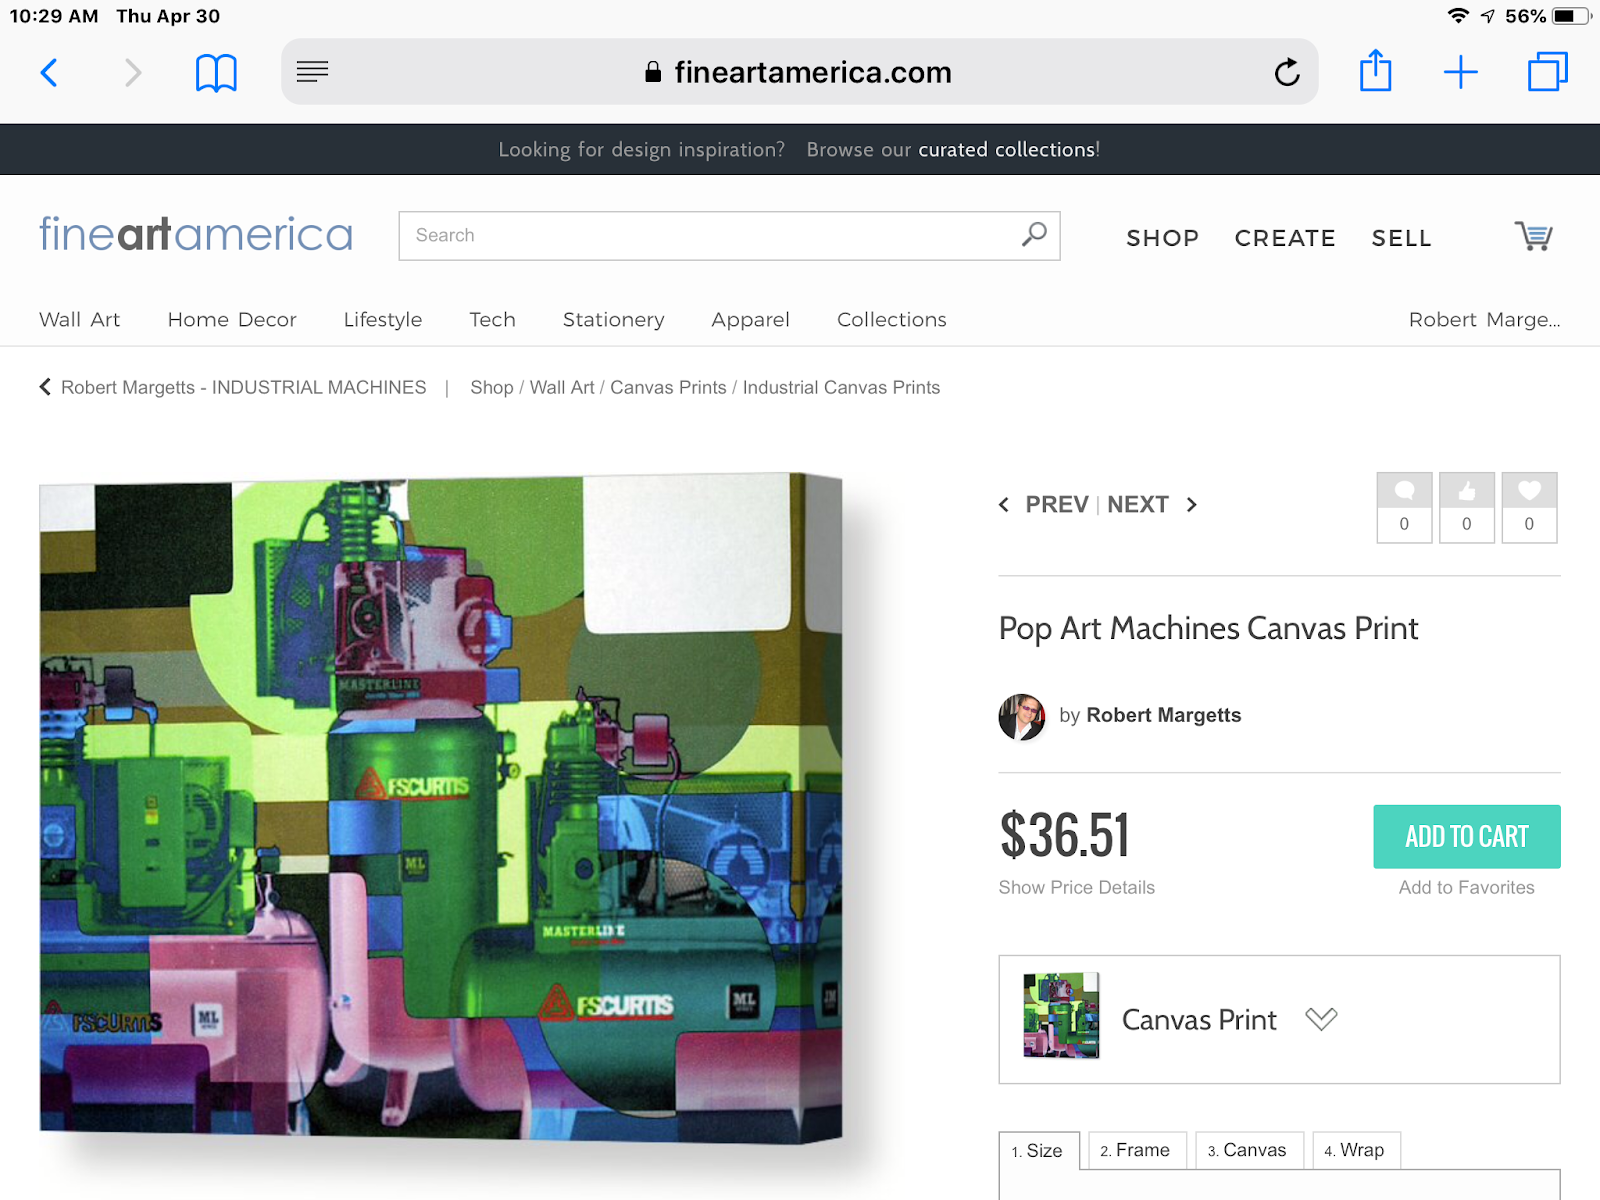The image size is (1600, 1200).
Task: Open the shopping cart icon
Action: coord(1533,236)
